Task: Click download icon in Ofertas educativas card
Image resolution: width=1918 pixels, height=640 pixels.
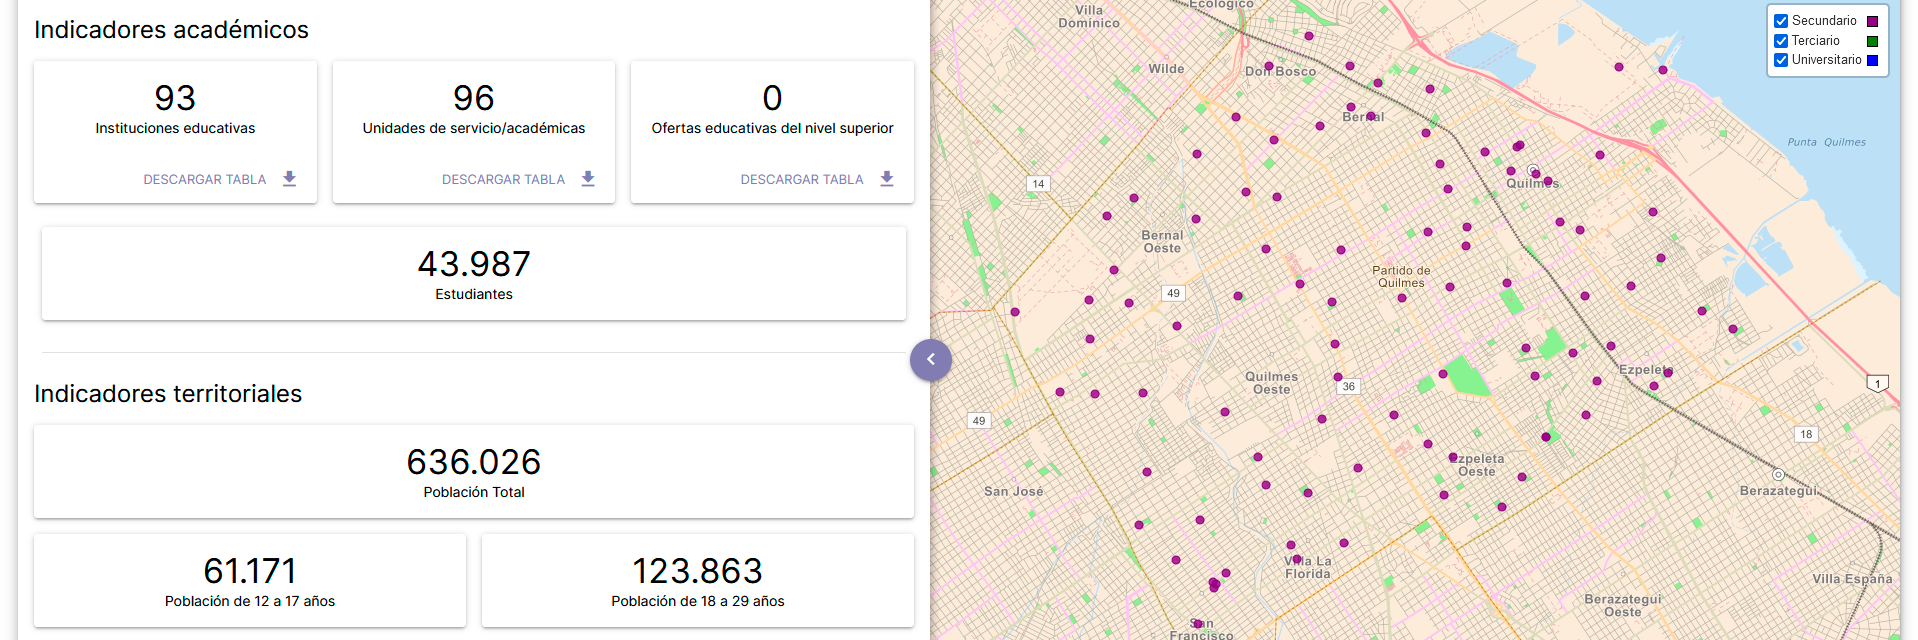Action: tap(886, 179)
